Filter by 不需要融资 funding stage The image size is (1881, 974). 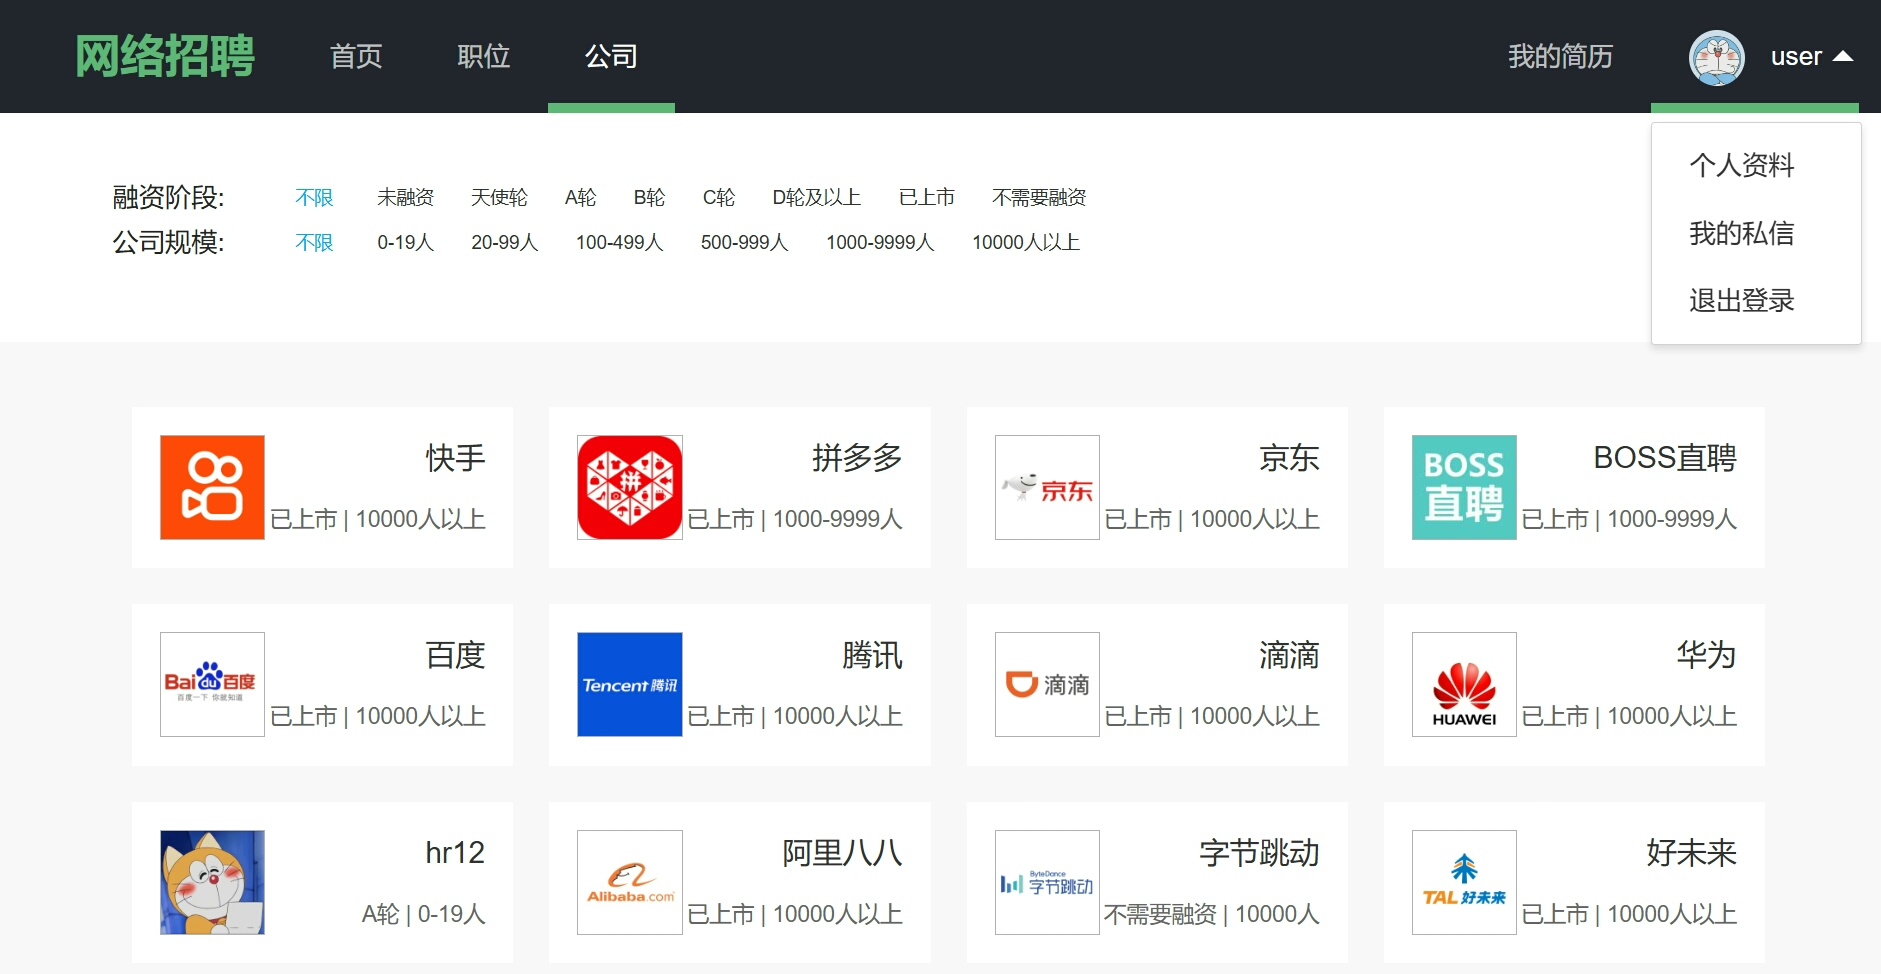click(1039, 198)
